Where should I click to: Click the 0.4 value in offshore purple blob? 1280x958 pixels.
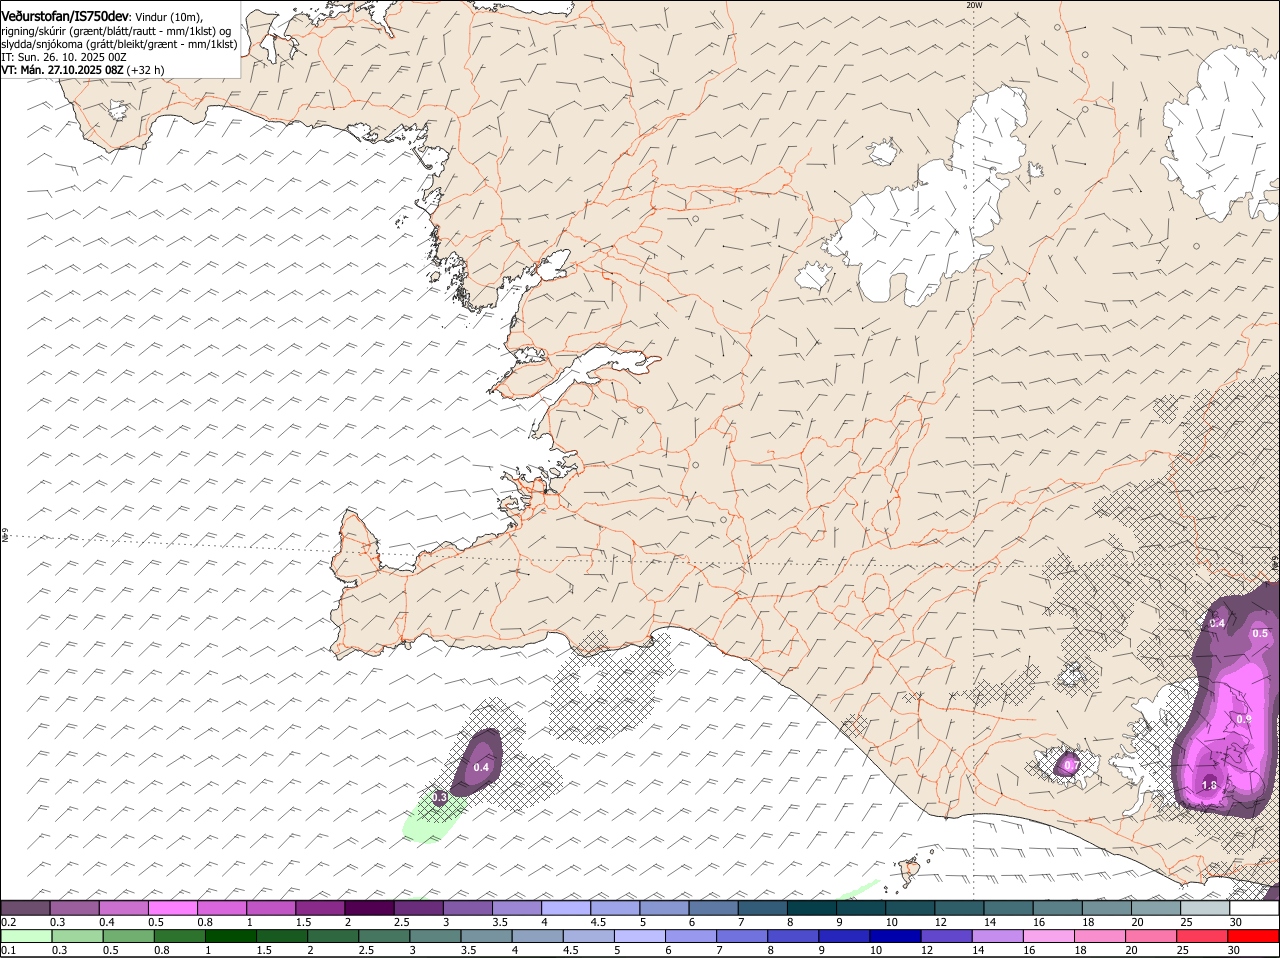pyautogui.click(x=481, y=768)
